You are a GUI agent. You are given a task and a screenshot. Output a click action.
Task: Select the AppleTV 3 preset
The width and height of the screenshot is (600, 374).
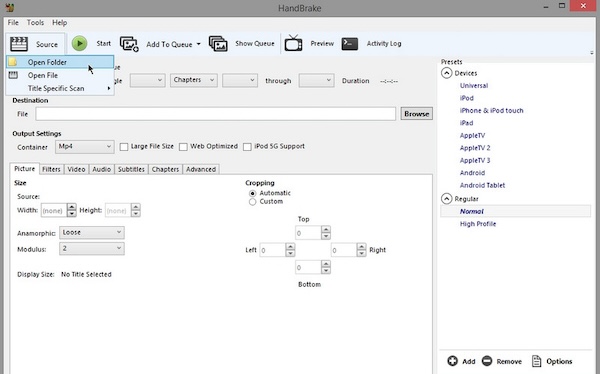pyautogui.click(x=475, y=160)
